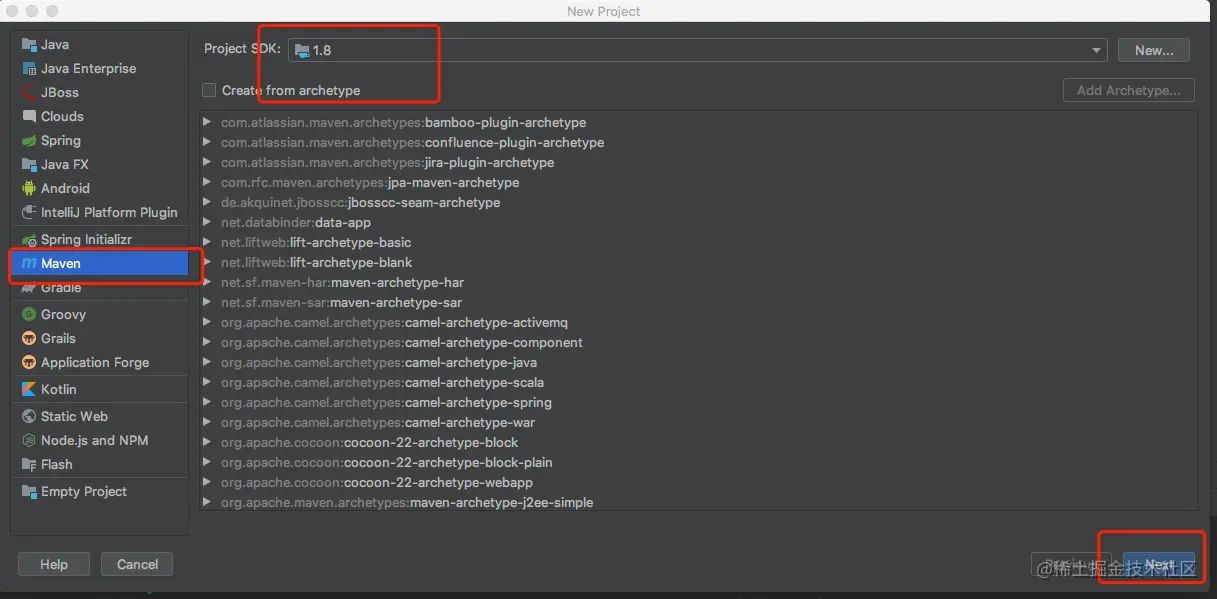Select Empty Project type label
Screen dimensions: 1217x599
coord(84,492)
